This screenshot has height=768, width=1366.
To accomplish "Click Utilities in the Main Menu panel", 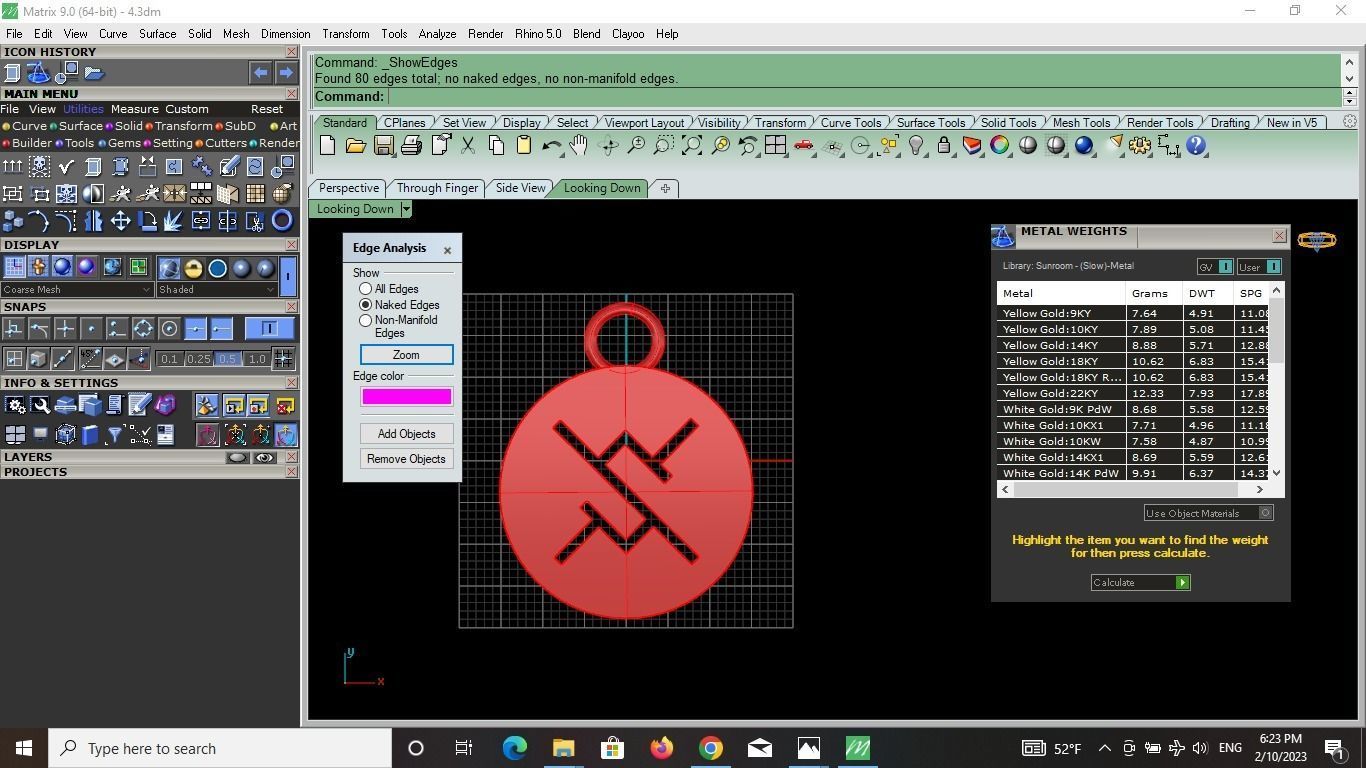I will click(83, 109).
